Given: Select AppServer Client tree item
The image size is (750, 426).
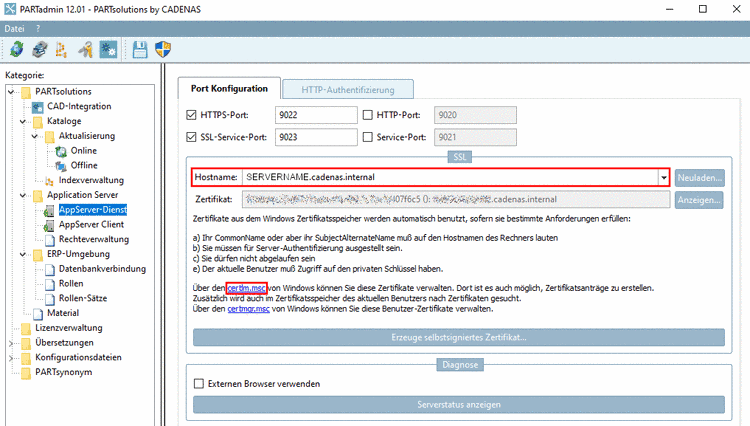Looking at the screenshot, I should coord(91,224).
